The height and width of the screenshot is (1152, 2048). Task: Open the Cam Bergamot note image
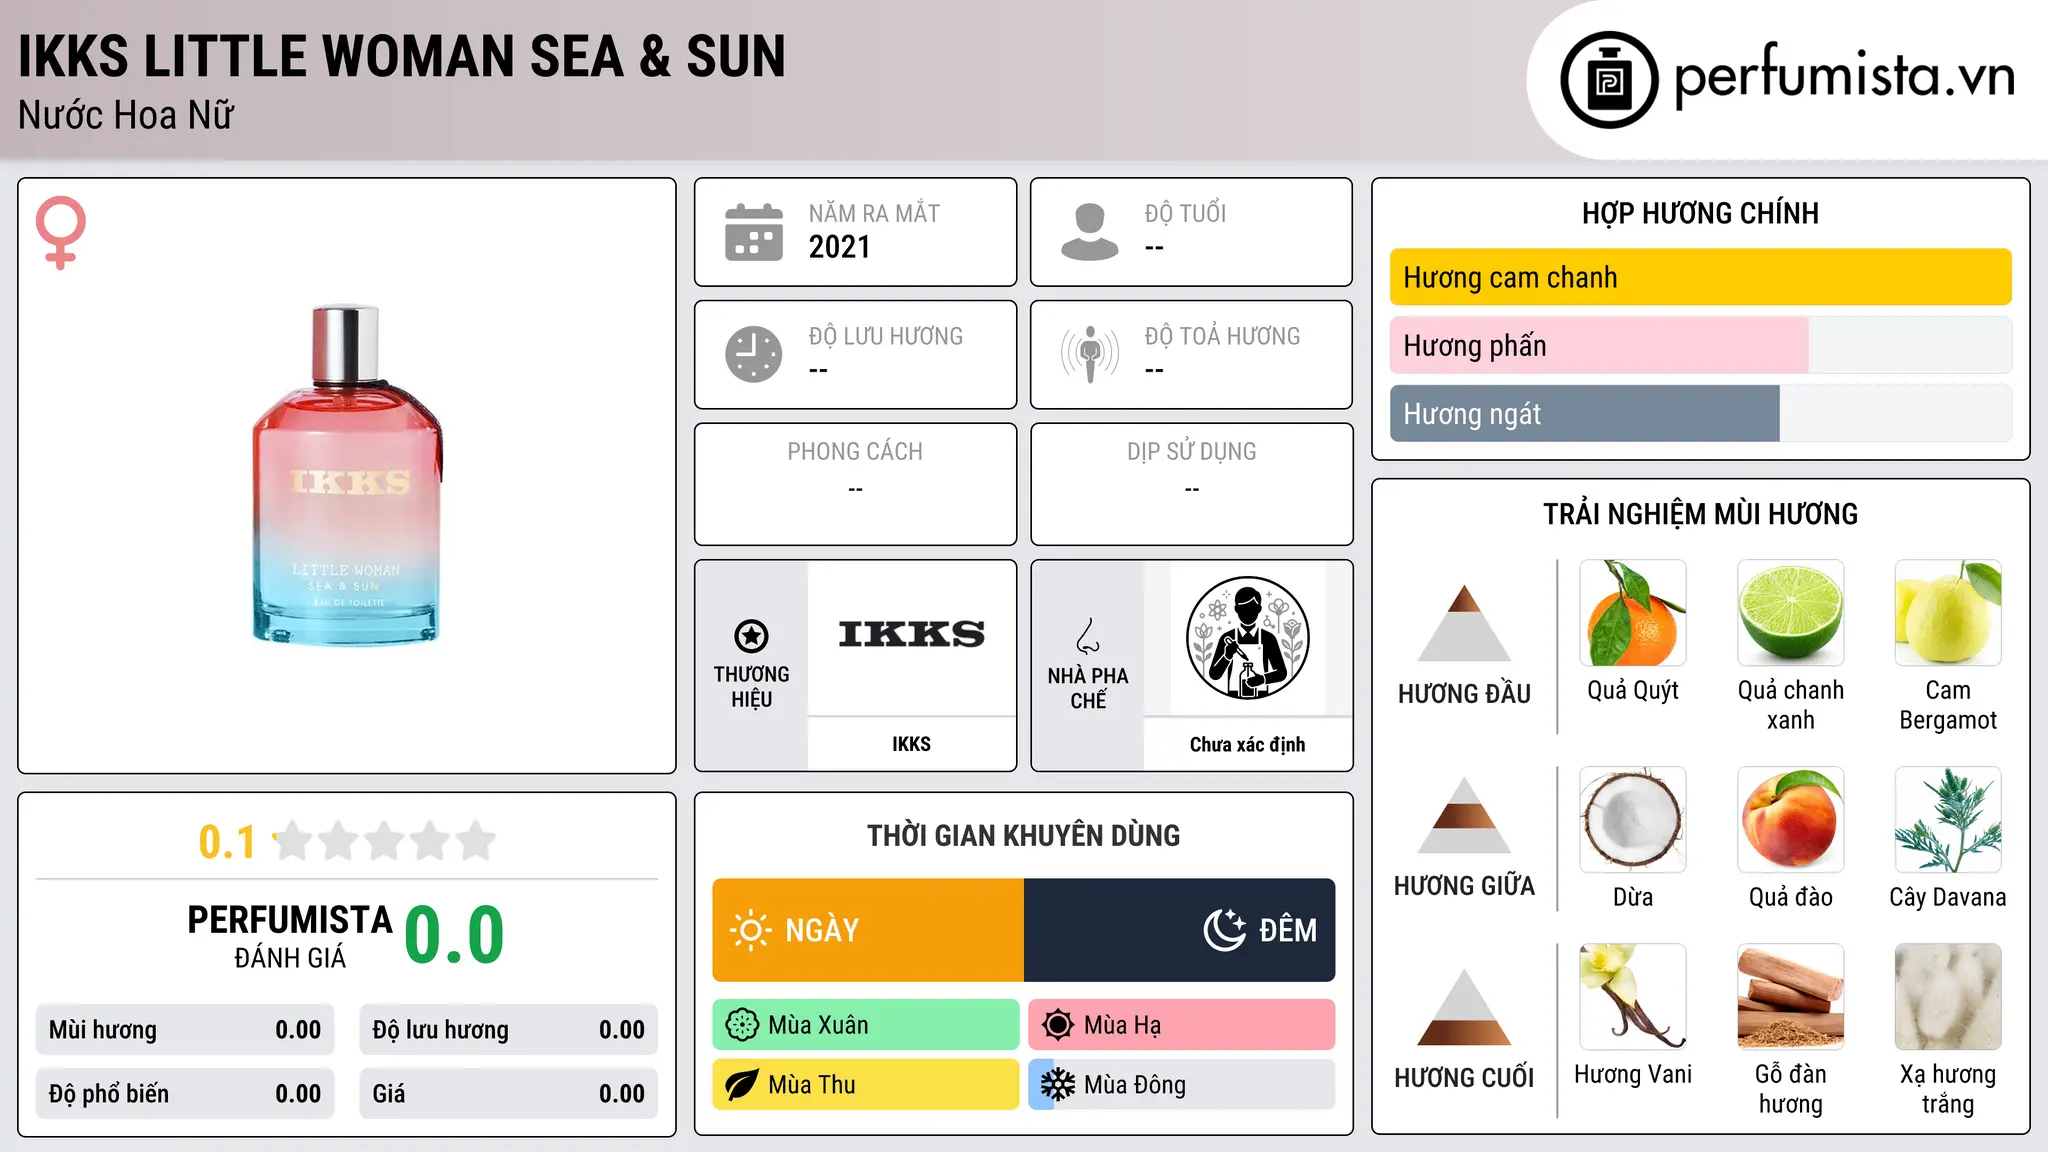click(x=1948, y=613)
